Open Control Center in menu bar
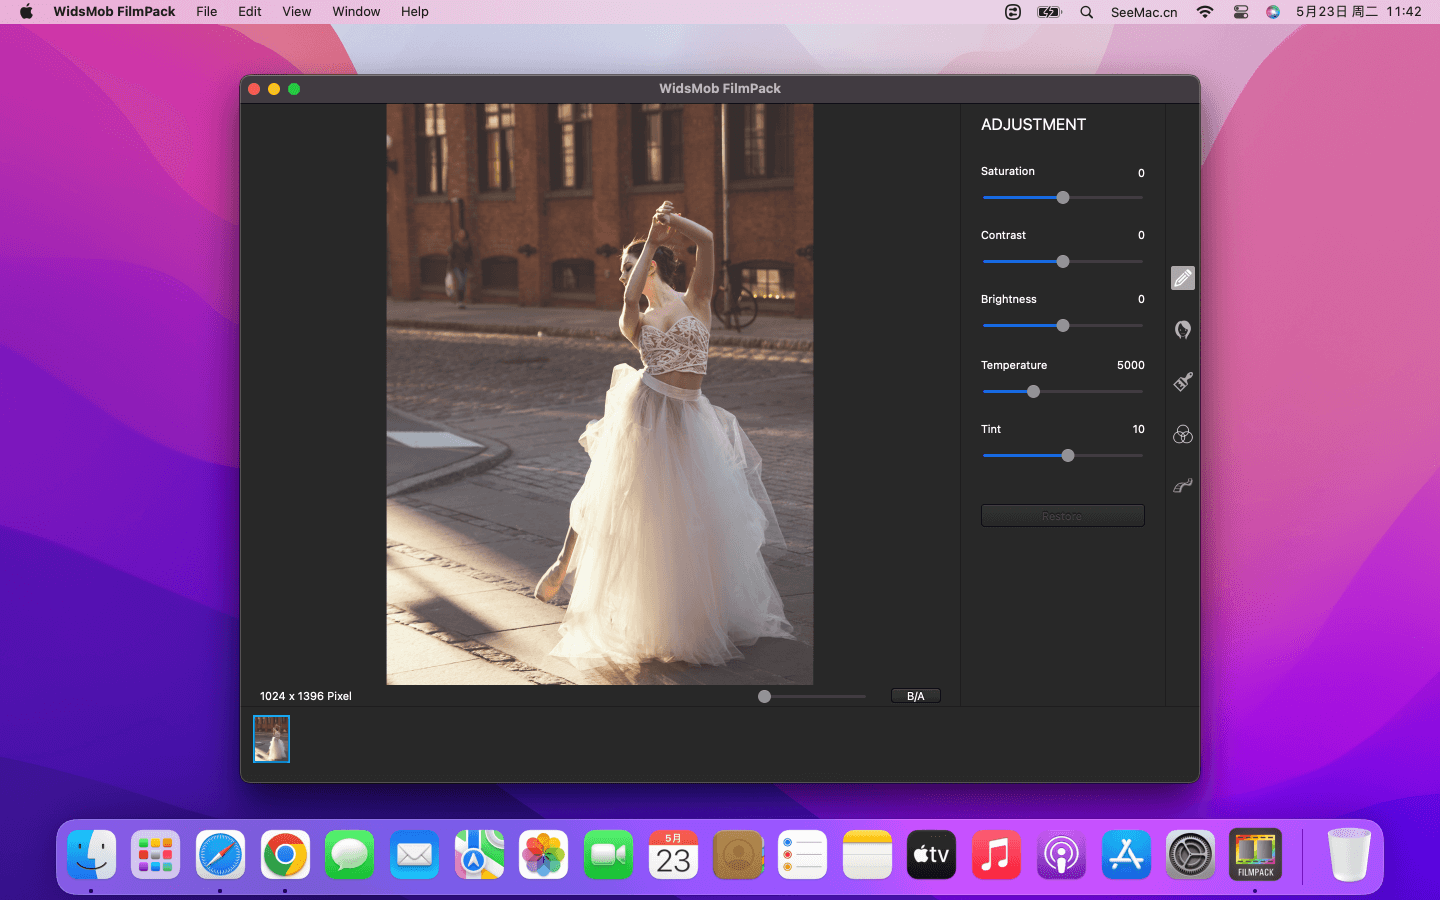The height and width of the screenshot is (900, 1440). tap(1240, 12)
